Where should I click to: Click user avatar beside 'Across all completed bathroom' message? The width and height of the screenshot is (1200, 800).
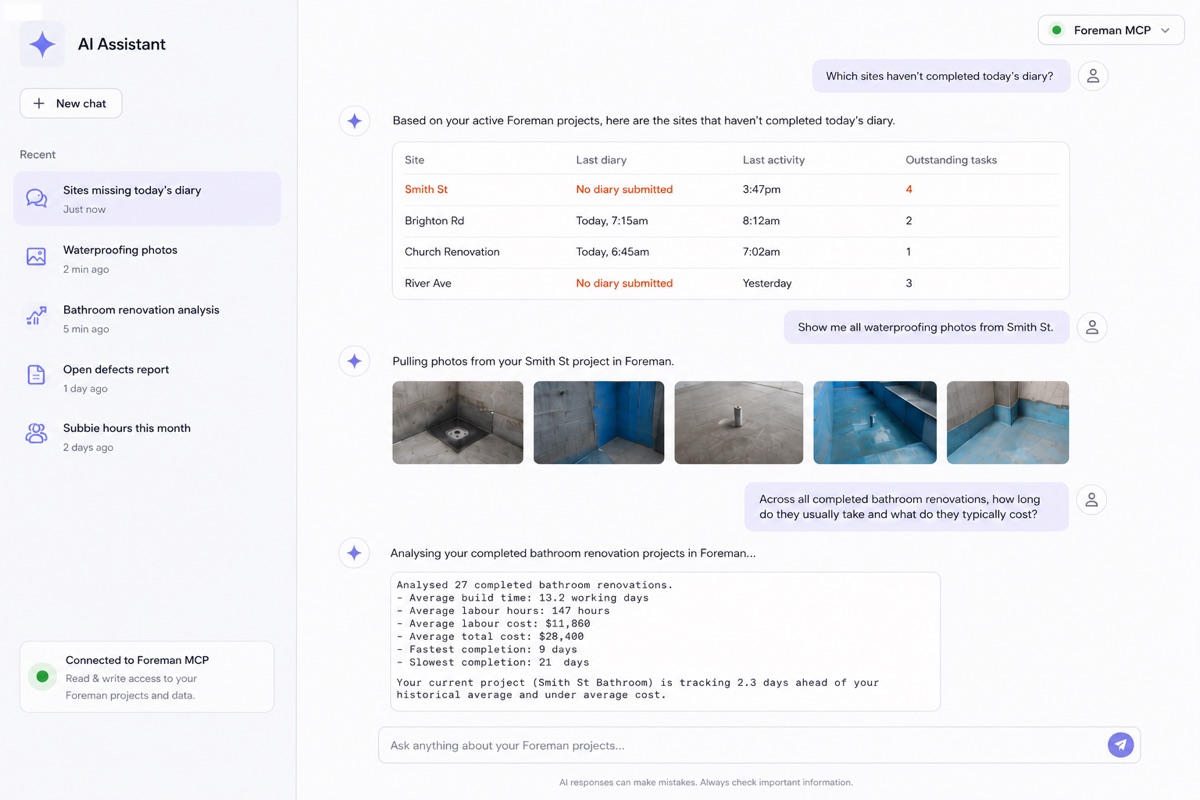1092,500
